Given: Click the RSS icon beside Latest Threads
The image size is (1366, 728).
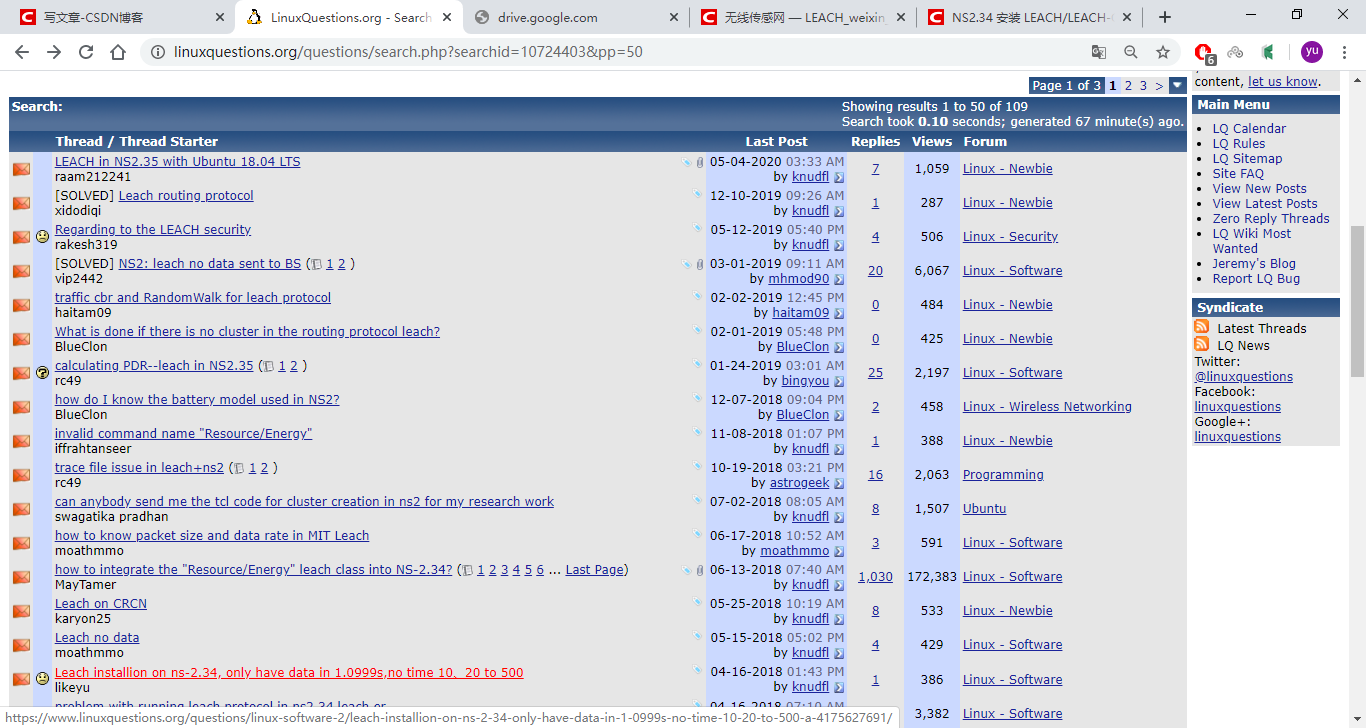Looking at the screenshot, I should click(1199, 328).
